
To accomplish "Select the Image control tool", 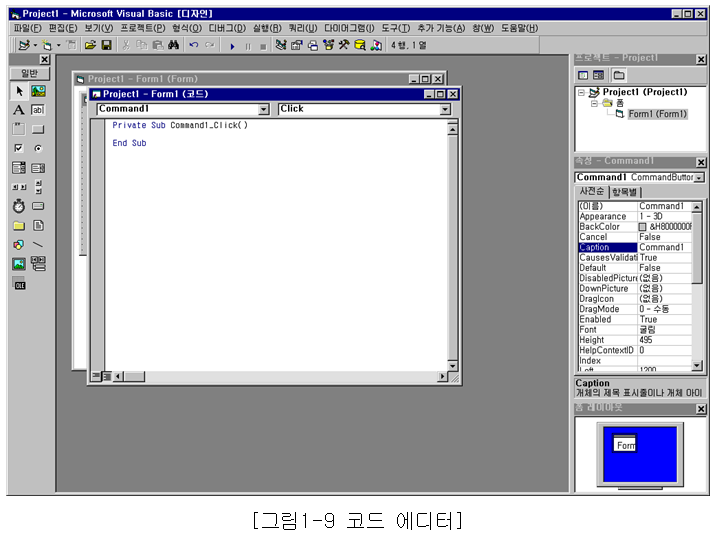I will pyautogui.click(x=19, y=264).
